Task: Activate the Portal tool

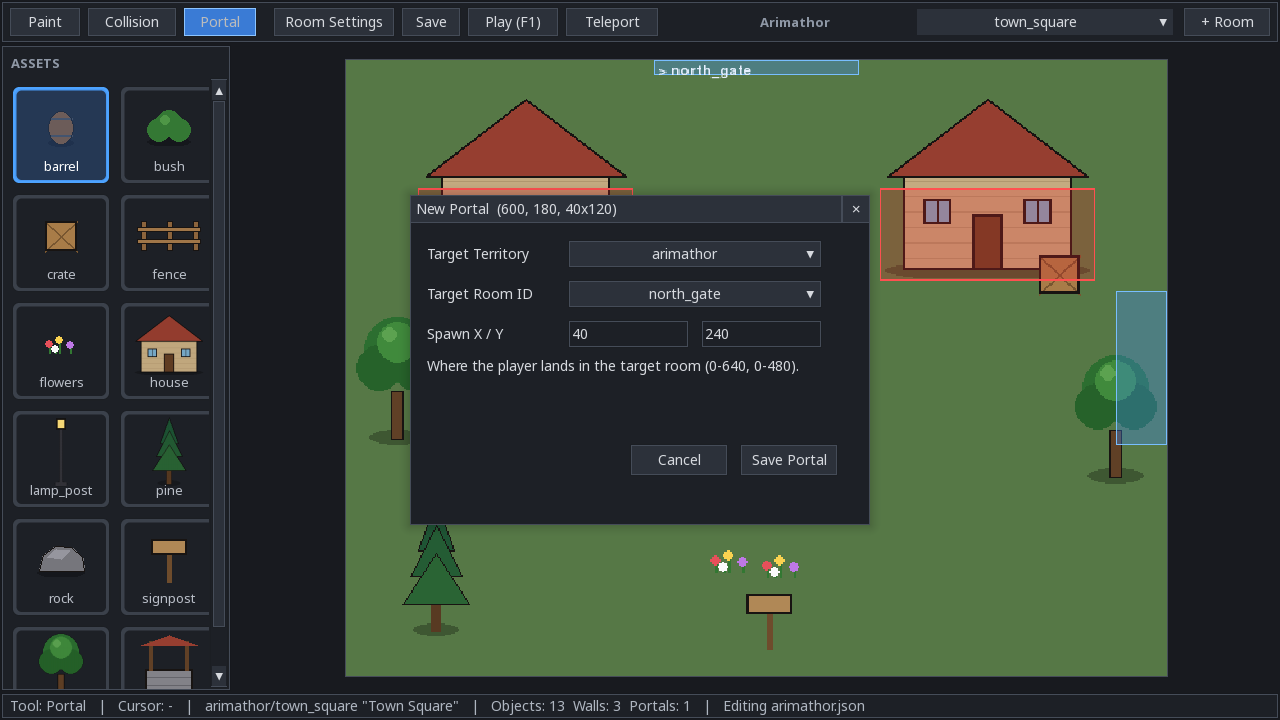Action: click(x=220, y=22)
